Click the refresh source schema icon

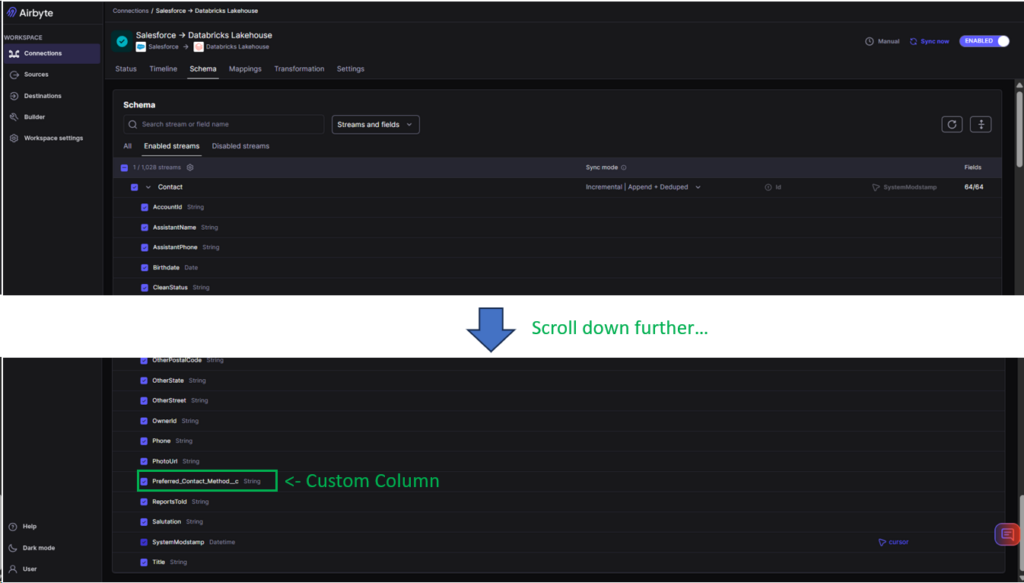[x=952, y=124]
